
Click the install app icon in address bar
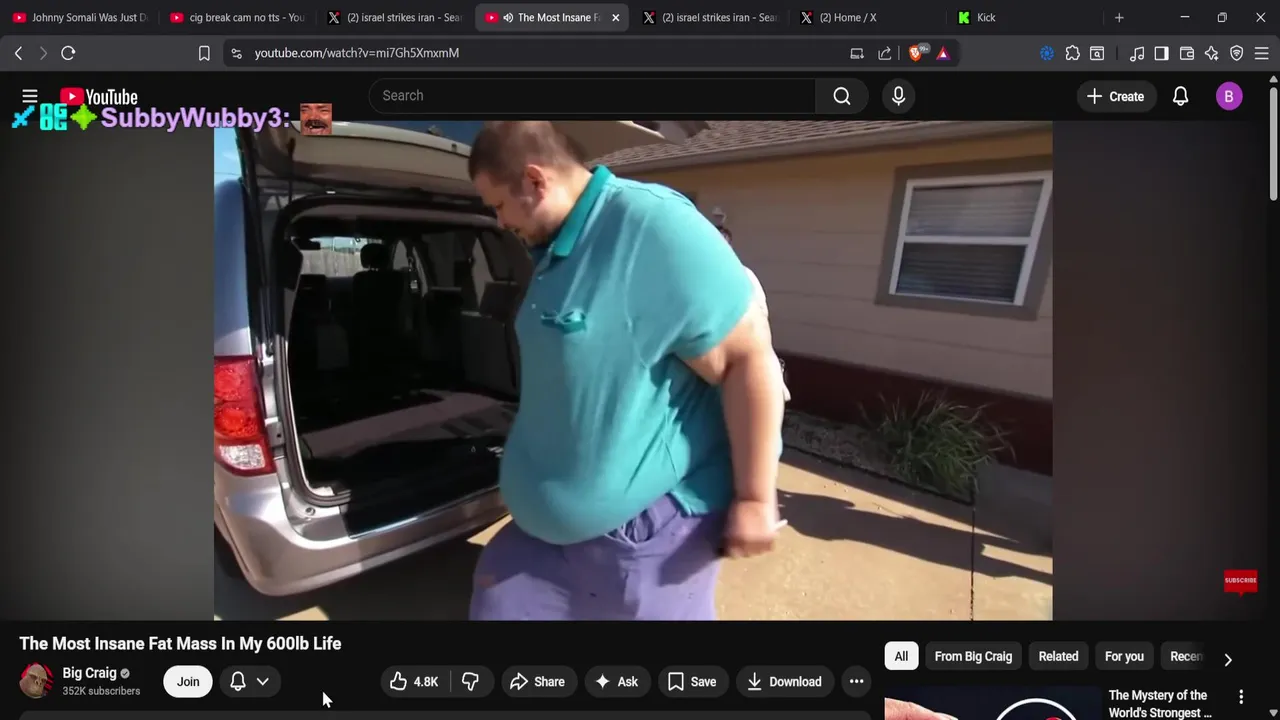857,53
